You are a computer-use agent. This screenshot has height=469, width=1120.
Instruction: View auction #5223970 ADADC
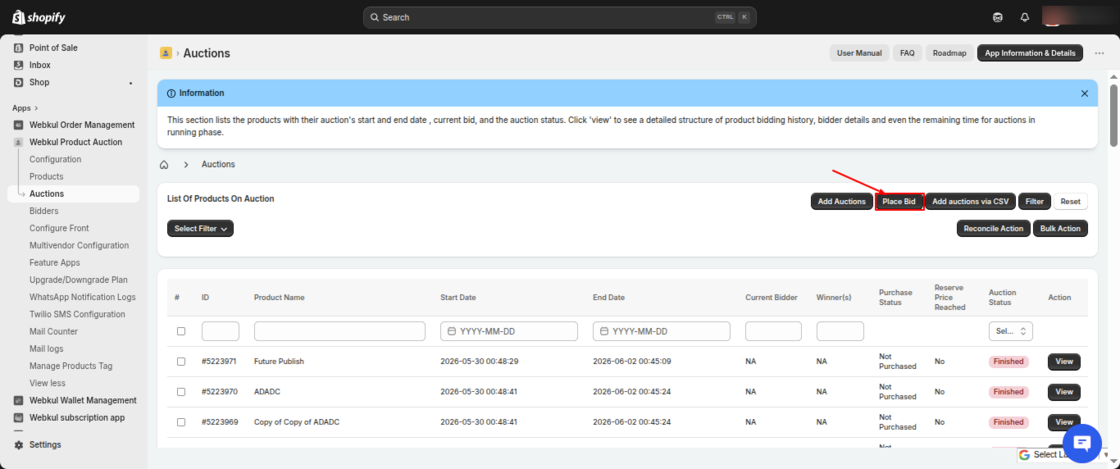click(x=1064, y=392)
